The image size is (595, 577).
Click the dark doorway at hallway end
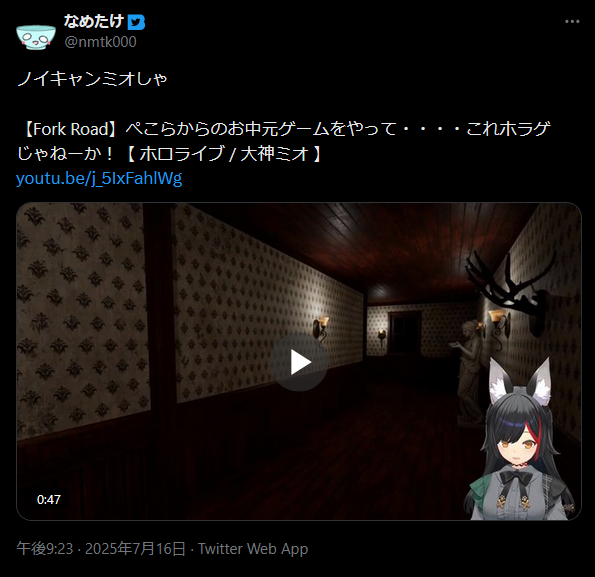tap(406, 332)
